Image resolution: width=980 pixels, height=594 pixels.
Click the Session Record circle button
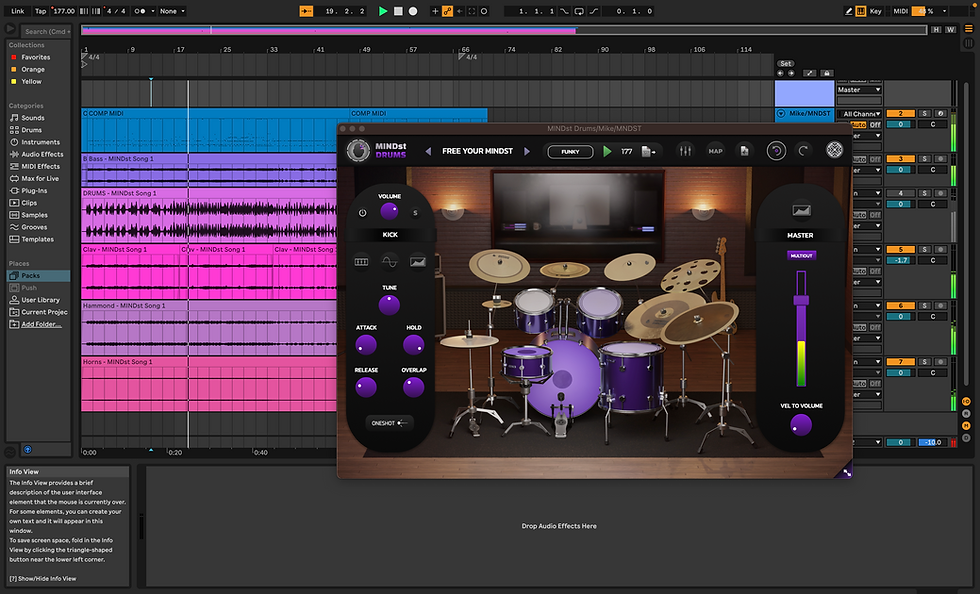click(484, 11)
